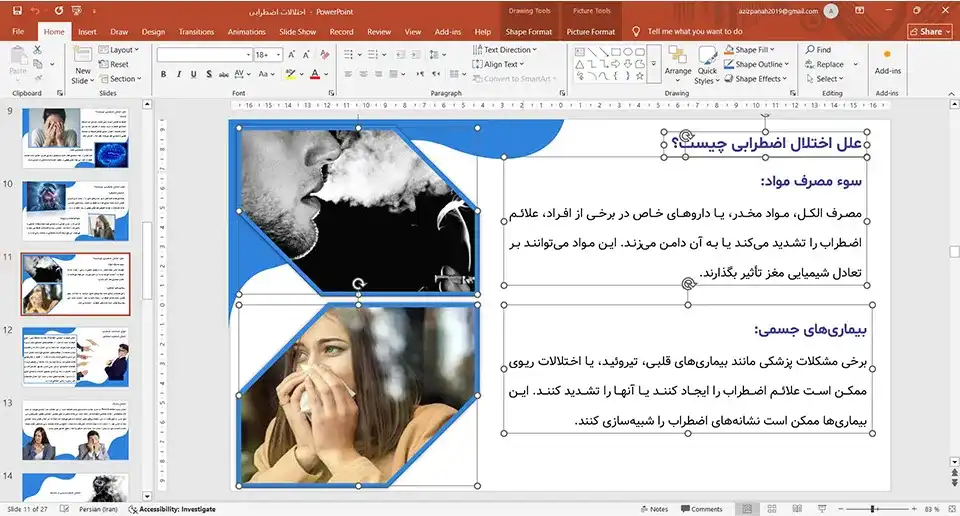Open the Text Direction dropdown
Screen dimensions: 960x516
tap(505, 50)
